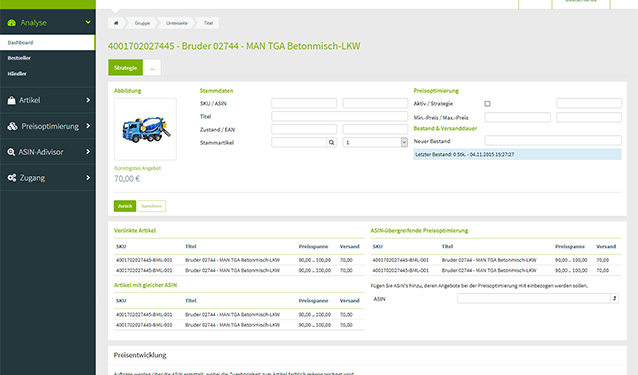638x375 pixels.
Task: Click the search icon beside Stammartikel field
Action: tap(332, 142)
